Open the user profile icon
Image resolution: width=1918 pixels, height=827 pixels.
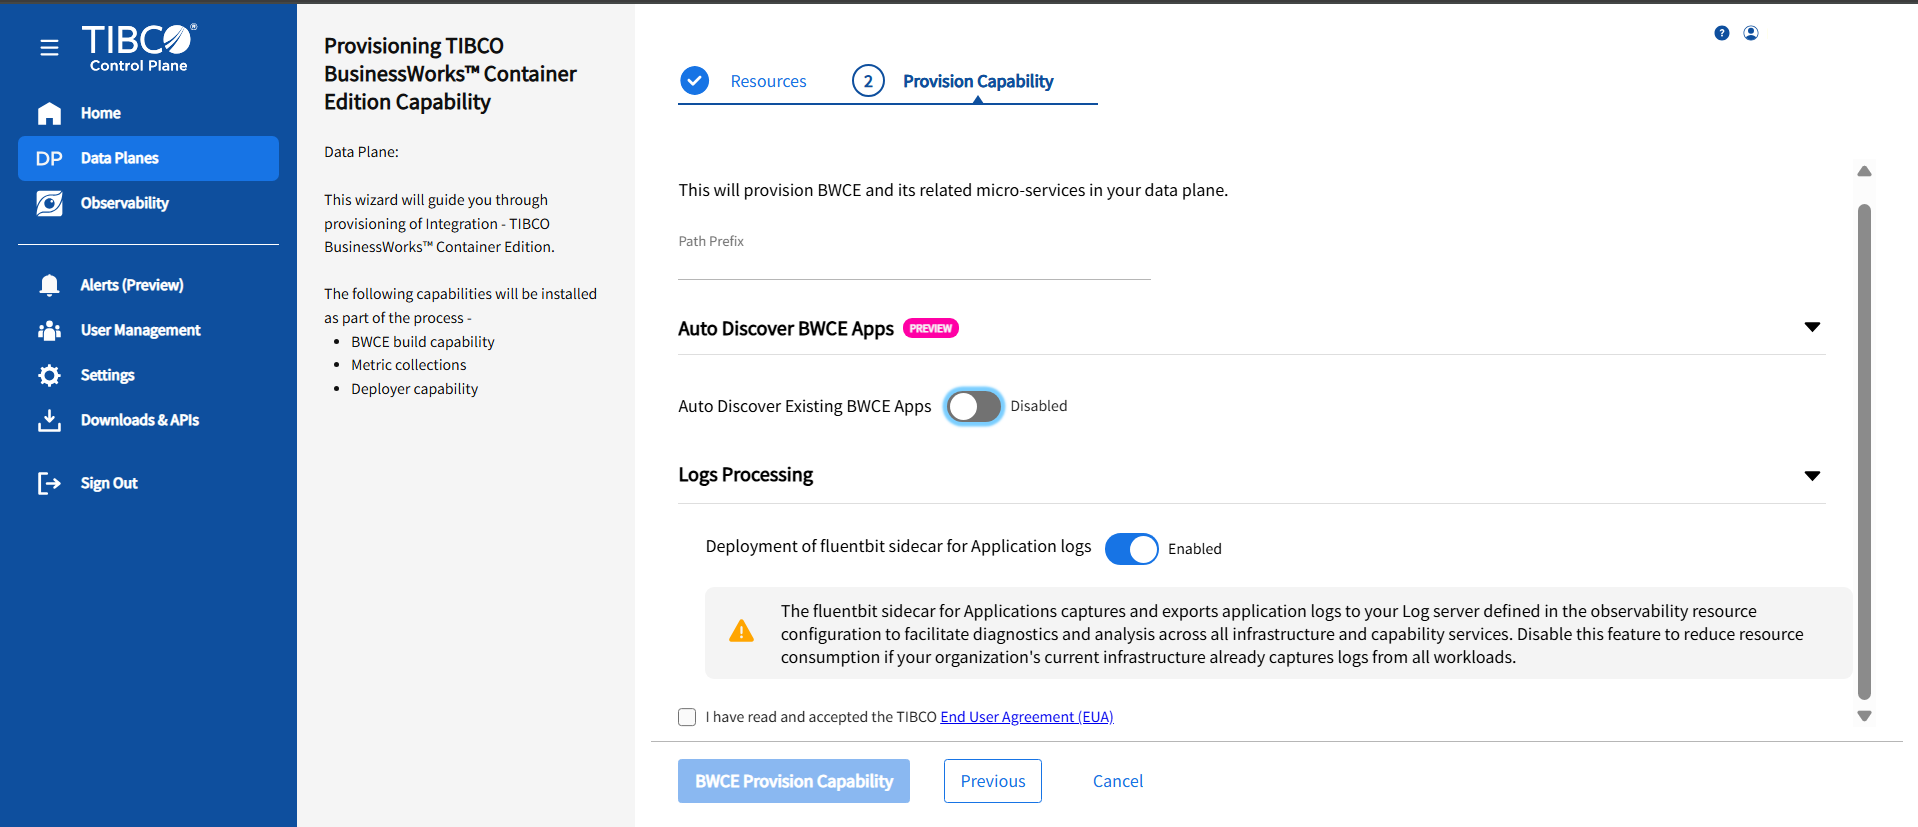coord(1751,33)
